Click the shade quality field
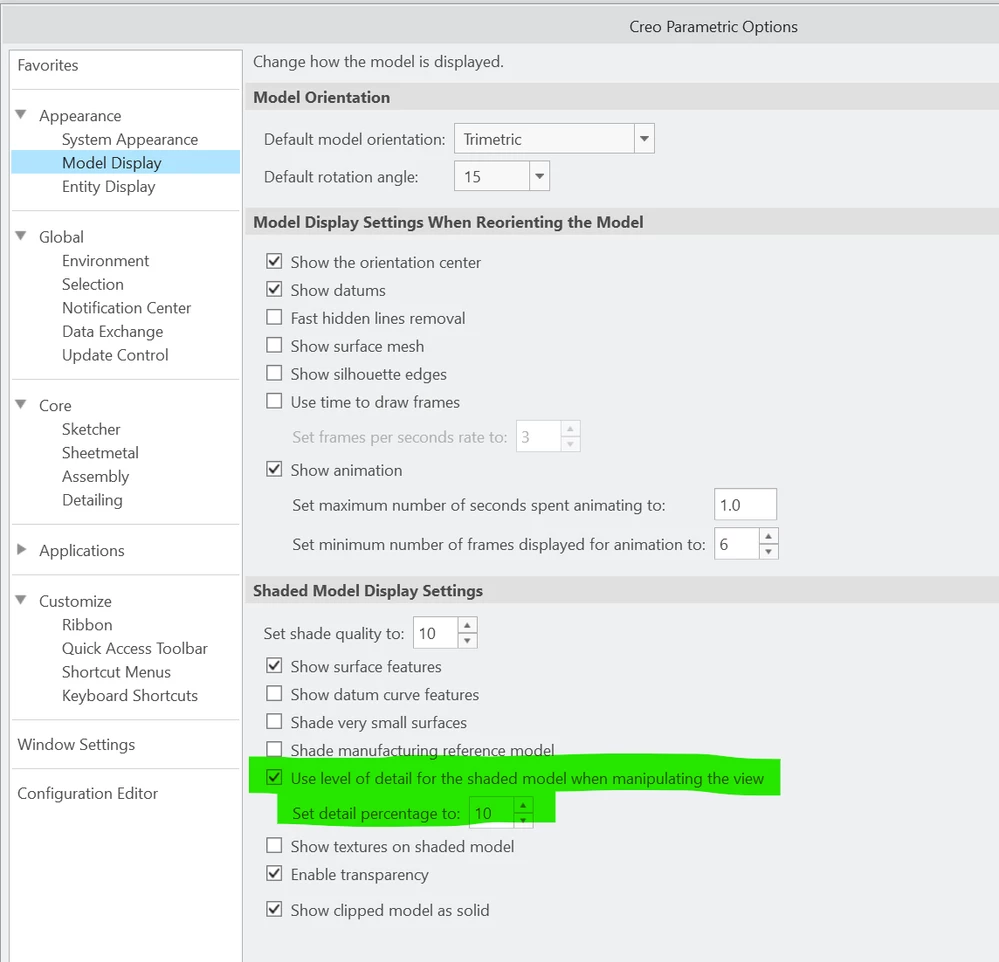Image resolution: width=999 pixels, height=962 pixels. tap(436, 633)
